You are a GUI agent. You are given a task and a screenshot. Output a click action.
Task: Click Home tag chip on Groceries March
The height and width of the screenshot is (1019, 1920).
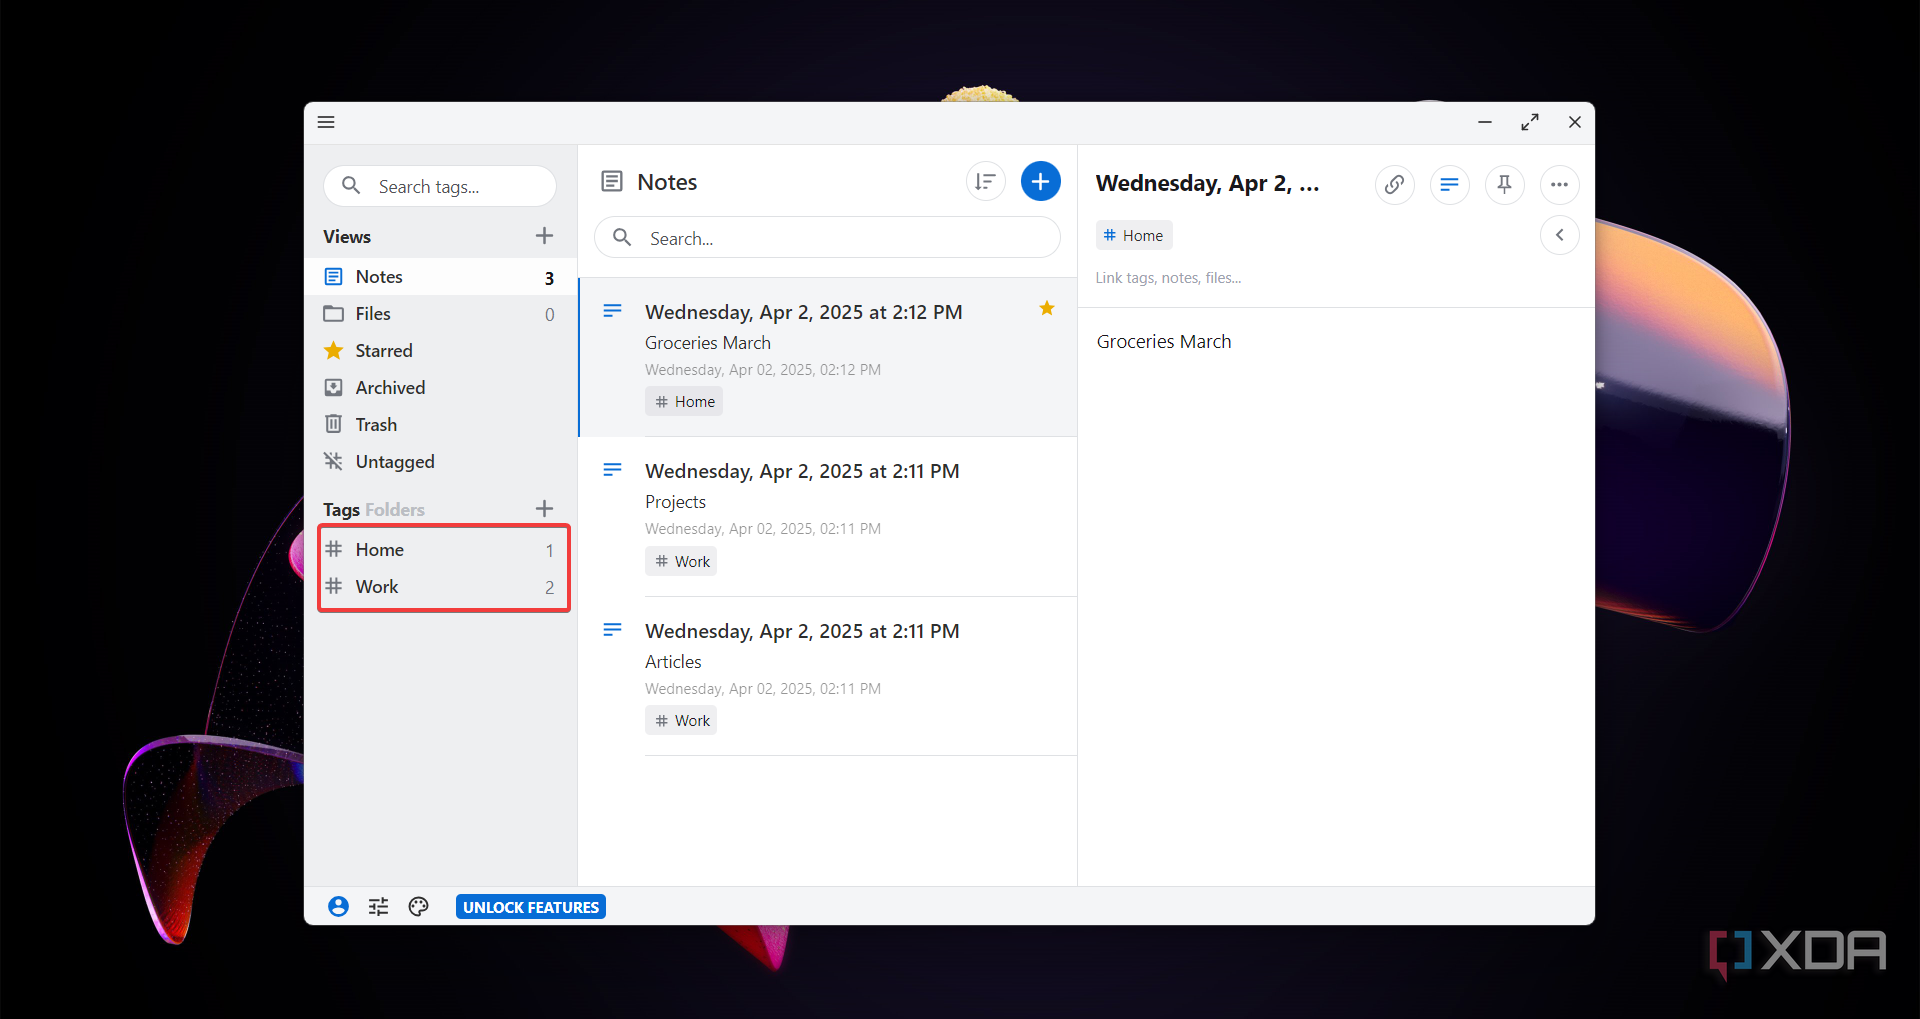(684, 402)
